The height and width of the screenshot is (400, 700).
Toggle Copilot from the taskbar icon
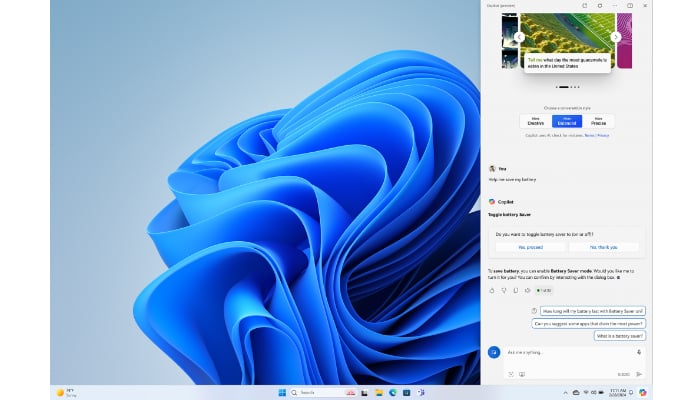[x=642, y=392]
